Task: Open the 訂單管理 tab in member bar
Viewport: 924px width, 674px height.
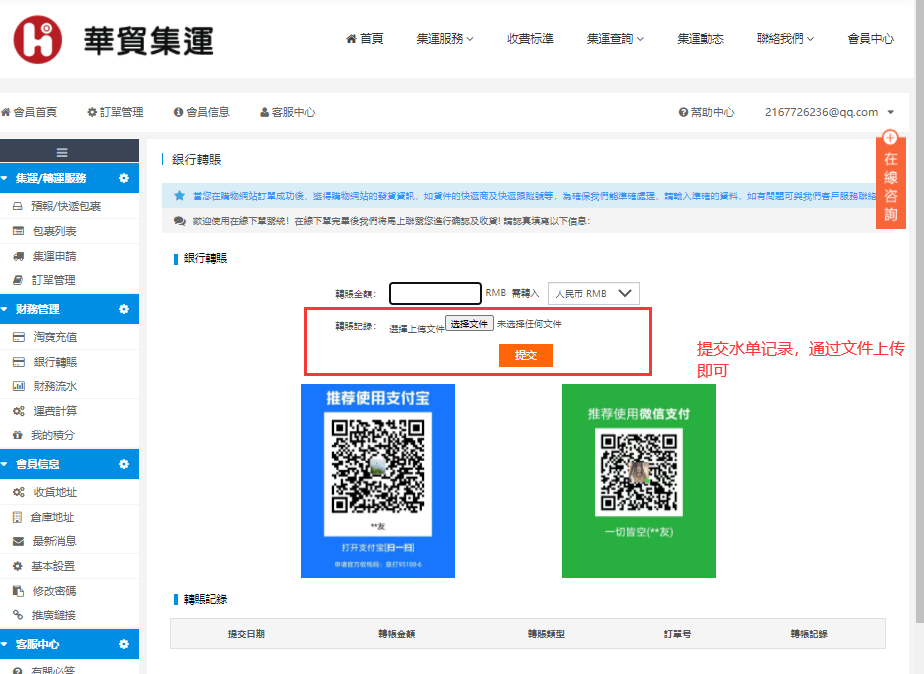Action: coord(115,113)
